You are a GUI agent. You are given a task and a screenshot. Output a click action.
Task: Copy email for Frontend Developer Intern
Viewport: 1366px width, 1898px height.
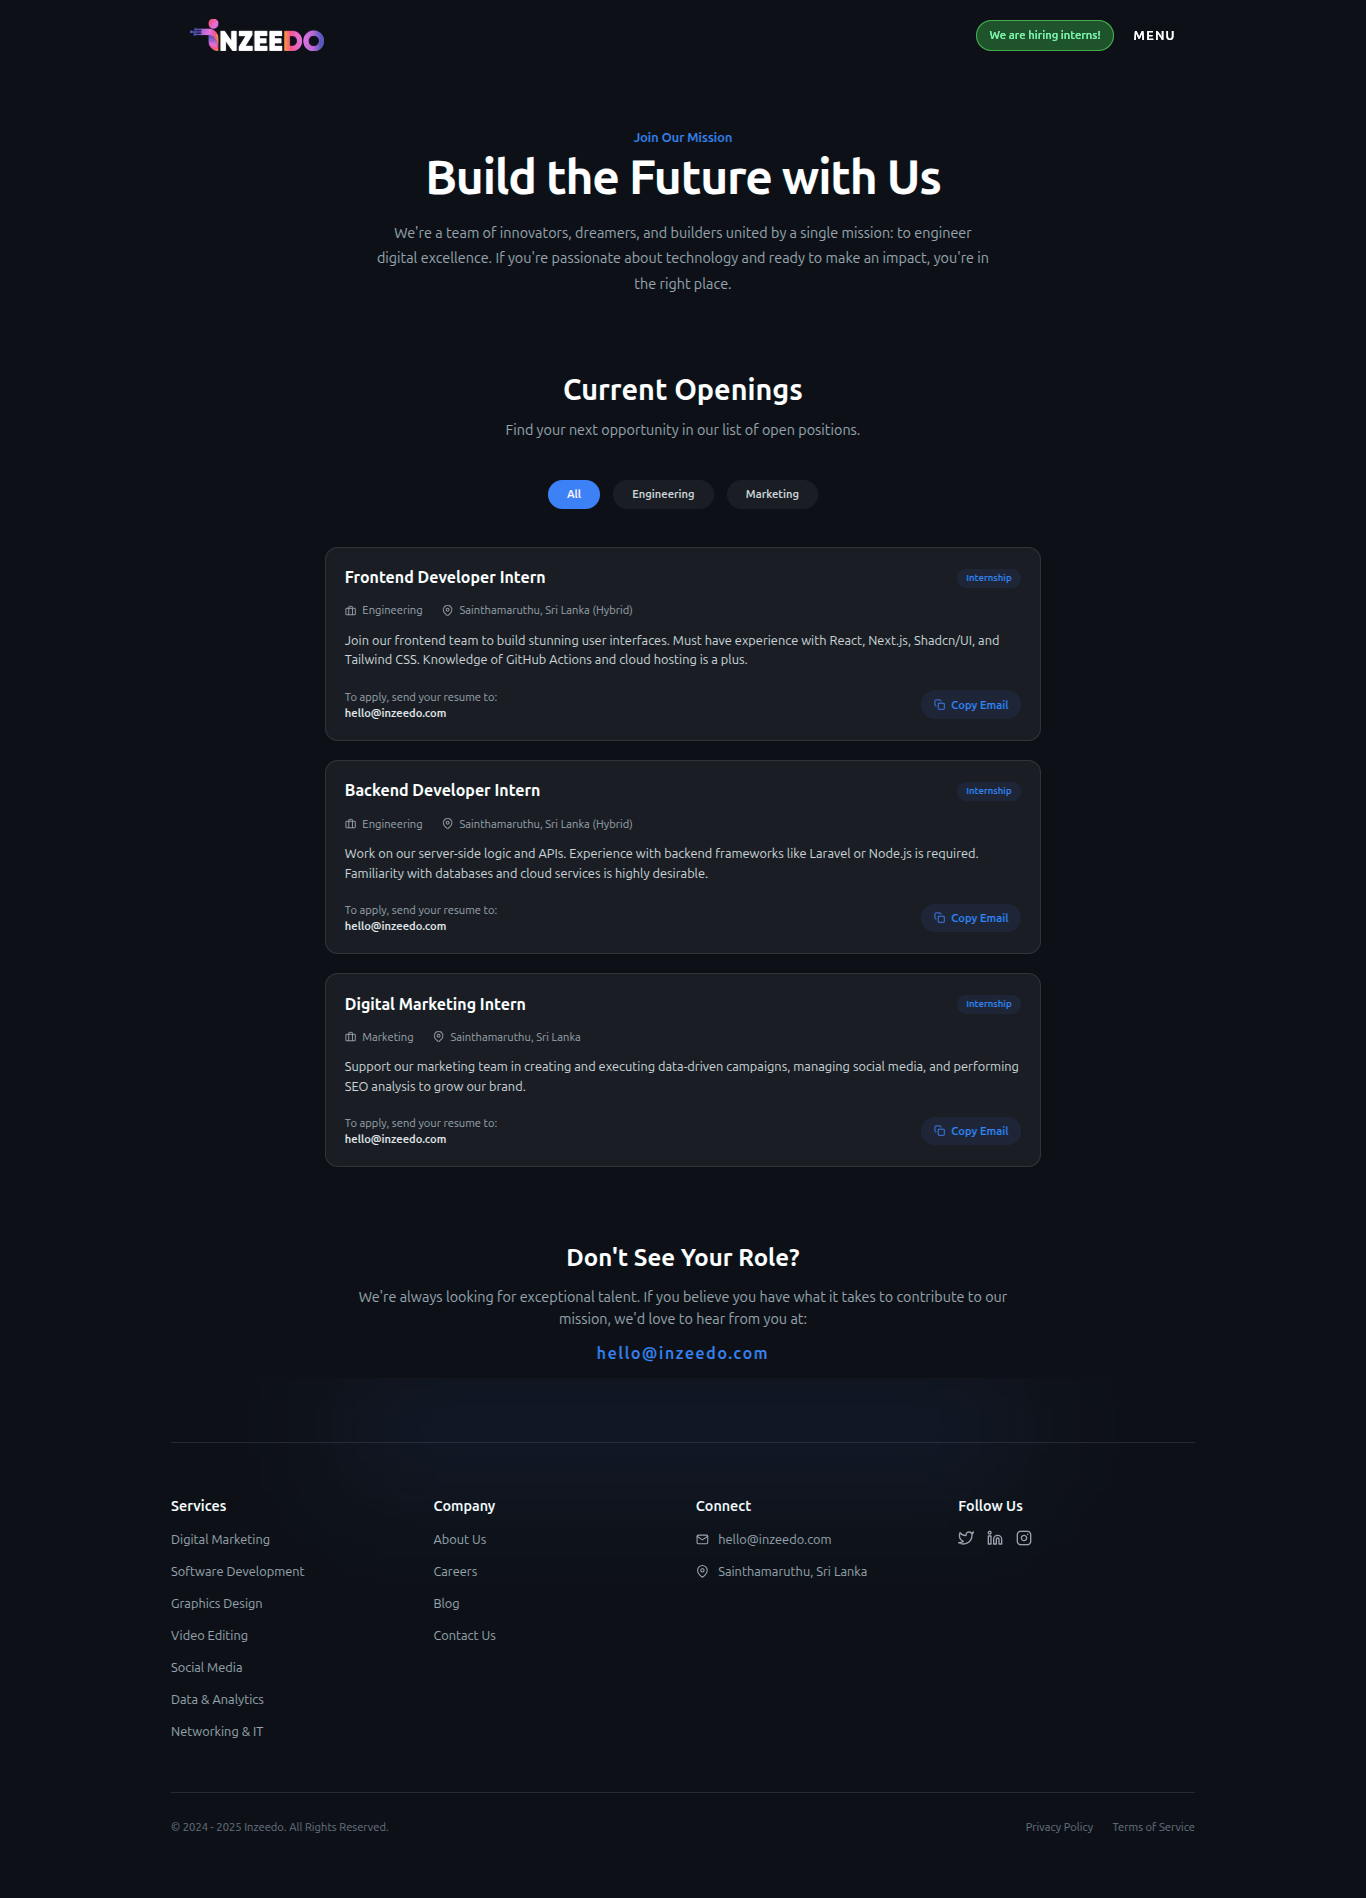970,705
